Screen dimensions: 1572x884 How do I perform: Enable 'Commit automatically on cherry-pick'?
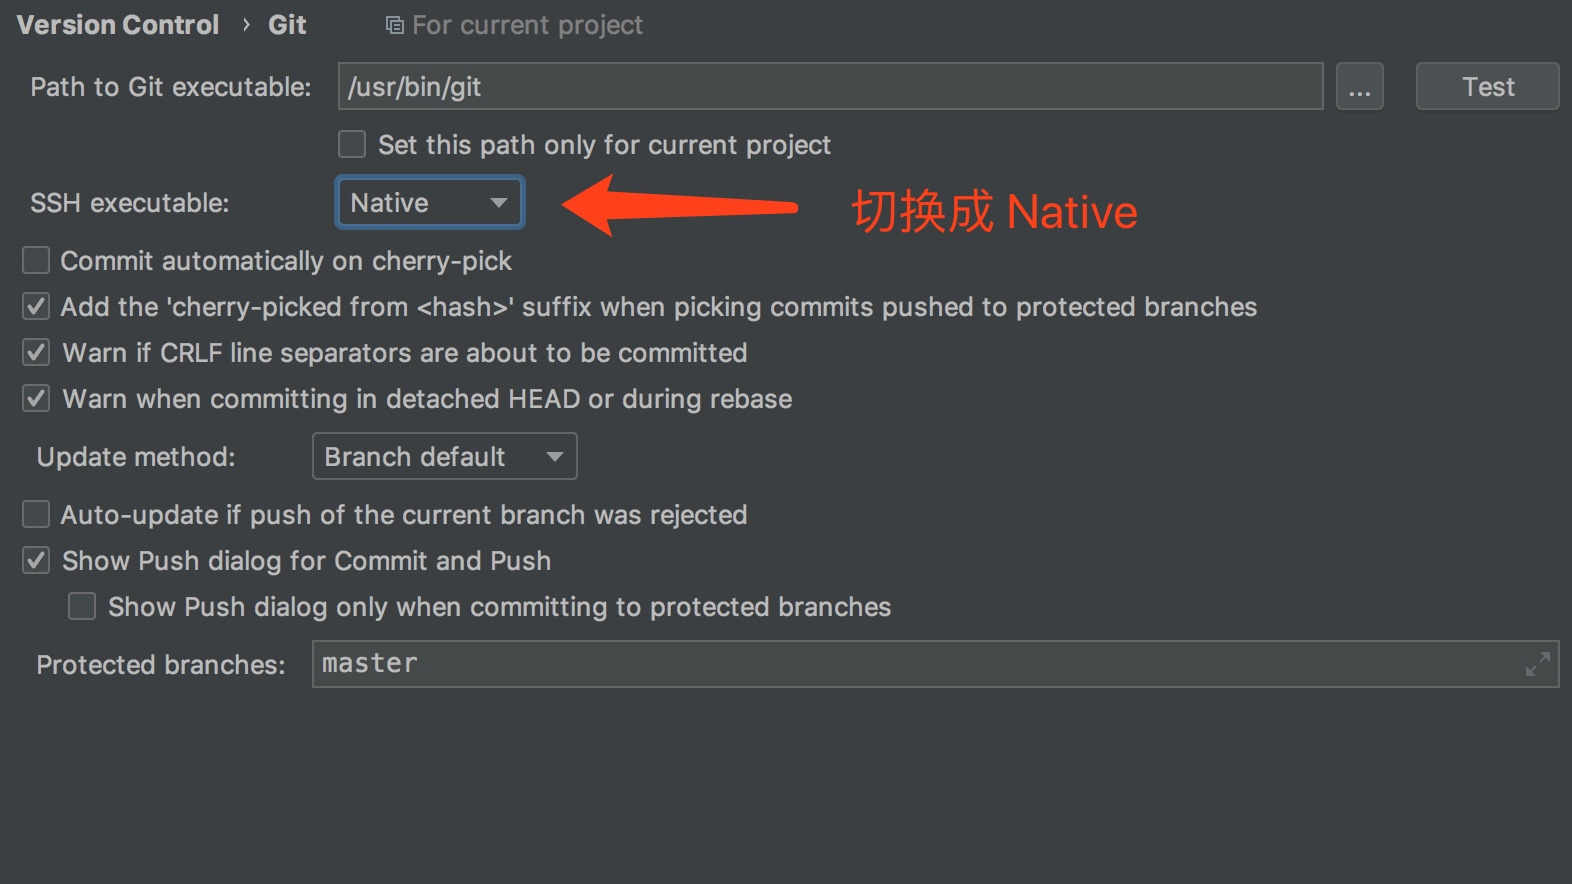tap(36, 261)
